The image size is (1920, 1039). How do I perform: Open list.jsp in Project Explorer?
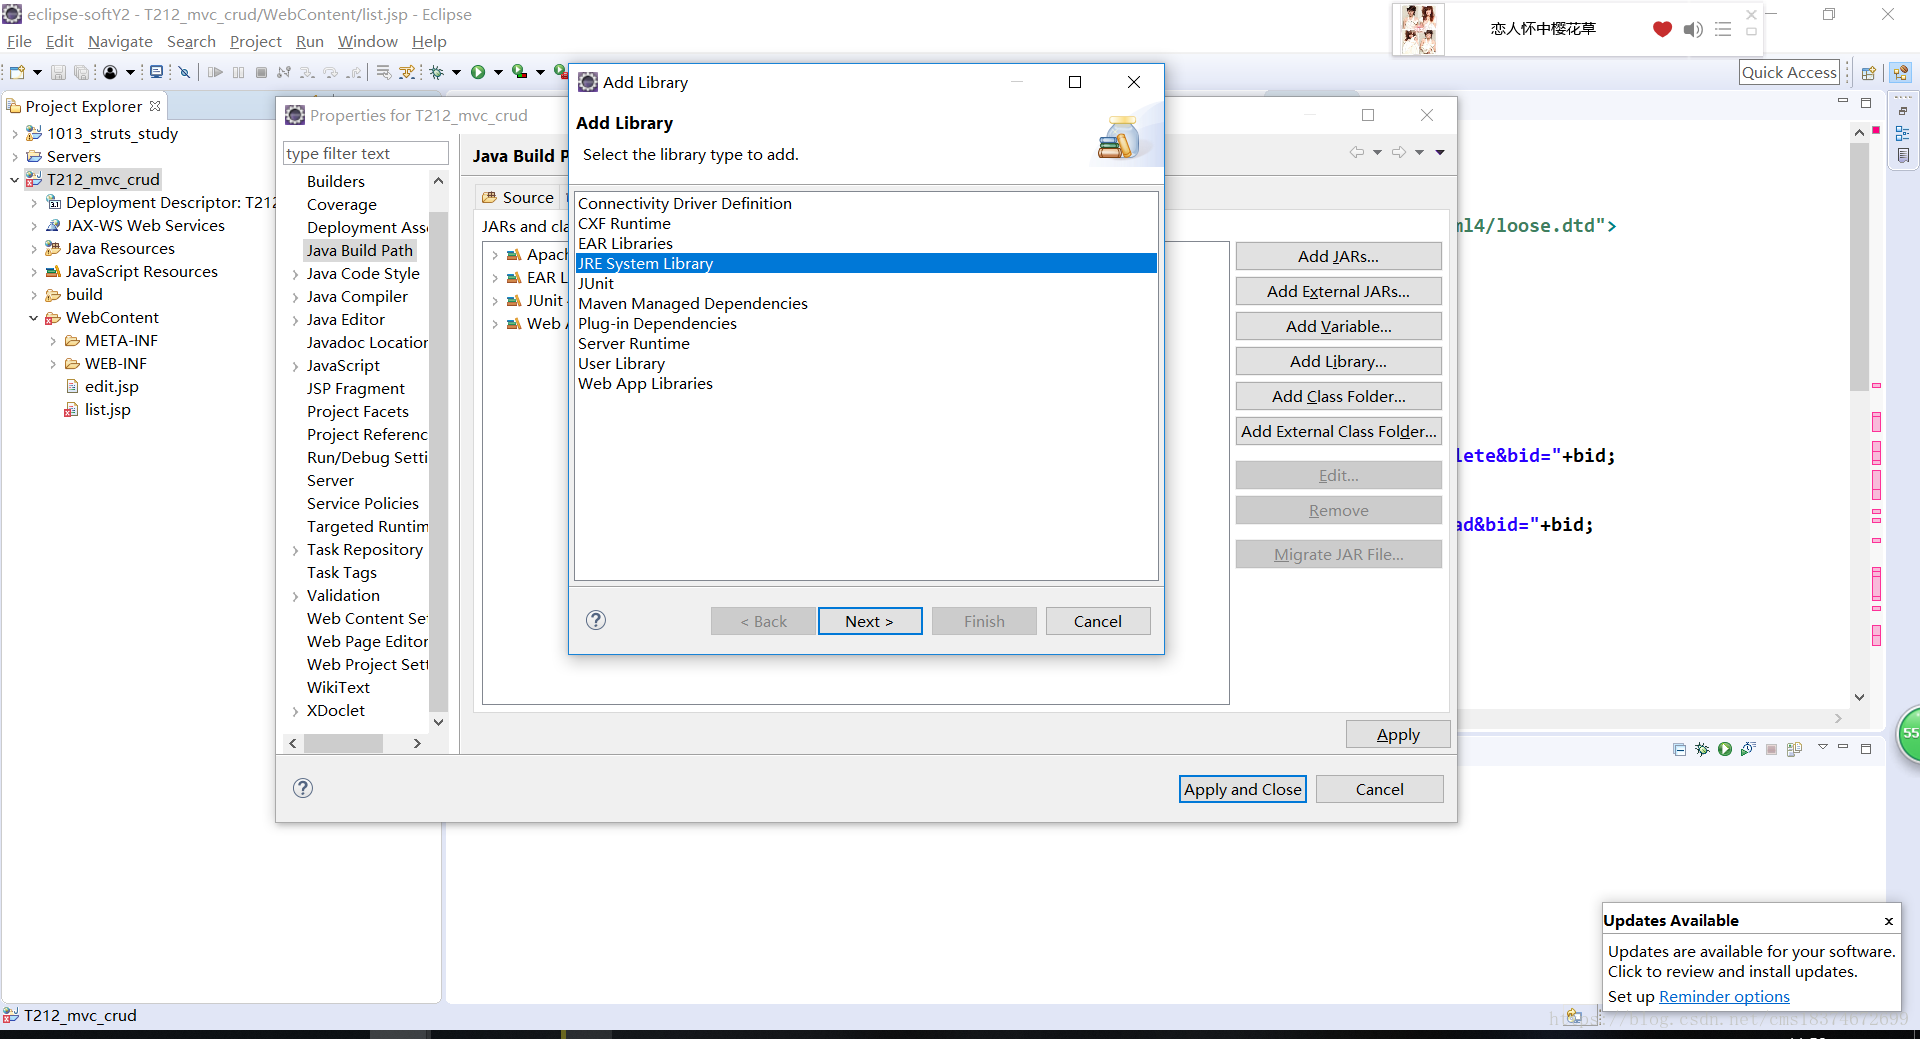coord(107,410)
